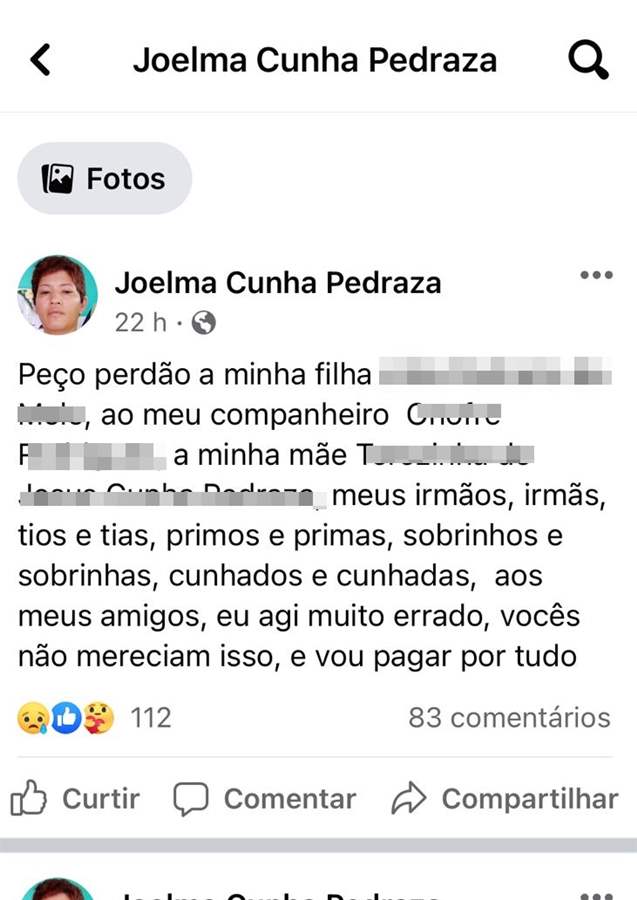Viewport: 637px width, 900px height.
Task: Toggle Curtir on the post
Action: click(76, 798)
